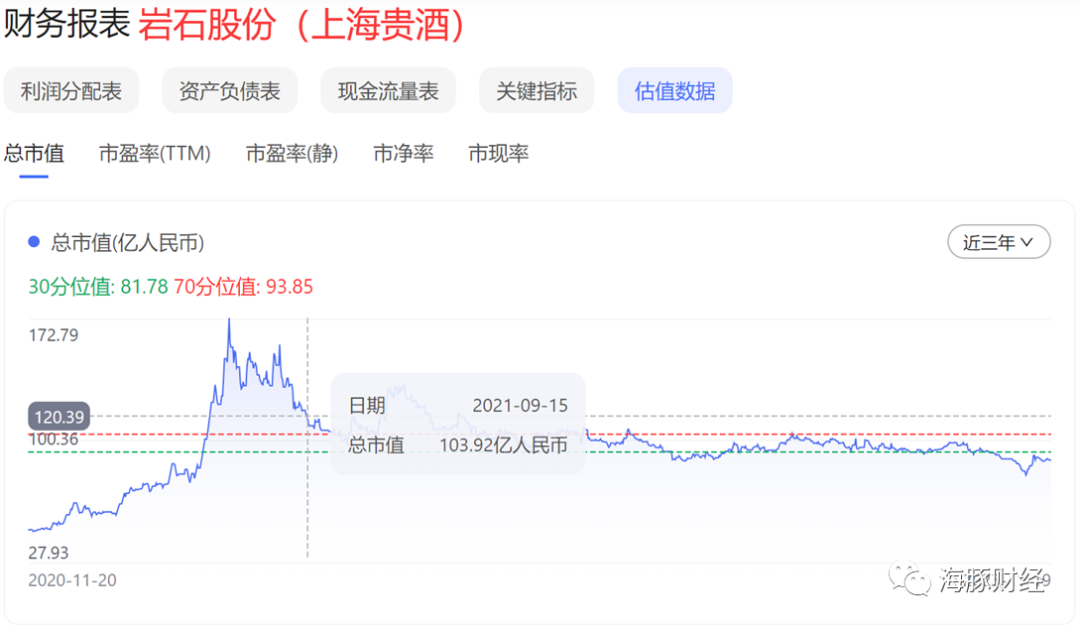Switch to 市盈率(静) sub-tab
This screenshot has height=628, width=1080.
click(x=292, y=153)
